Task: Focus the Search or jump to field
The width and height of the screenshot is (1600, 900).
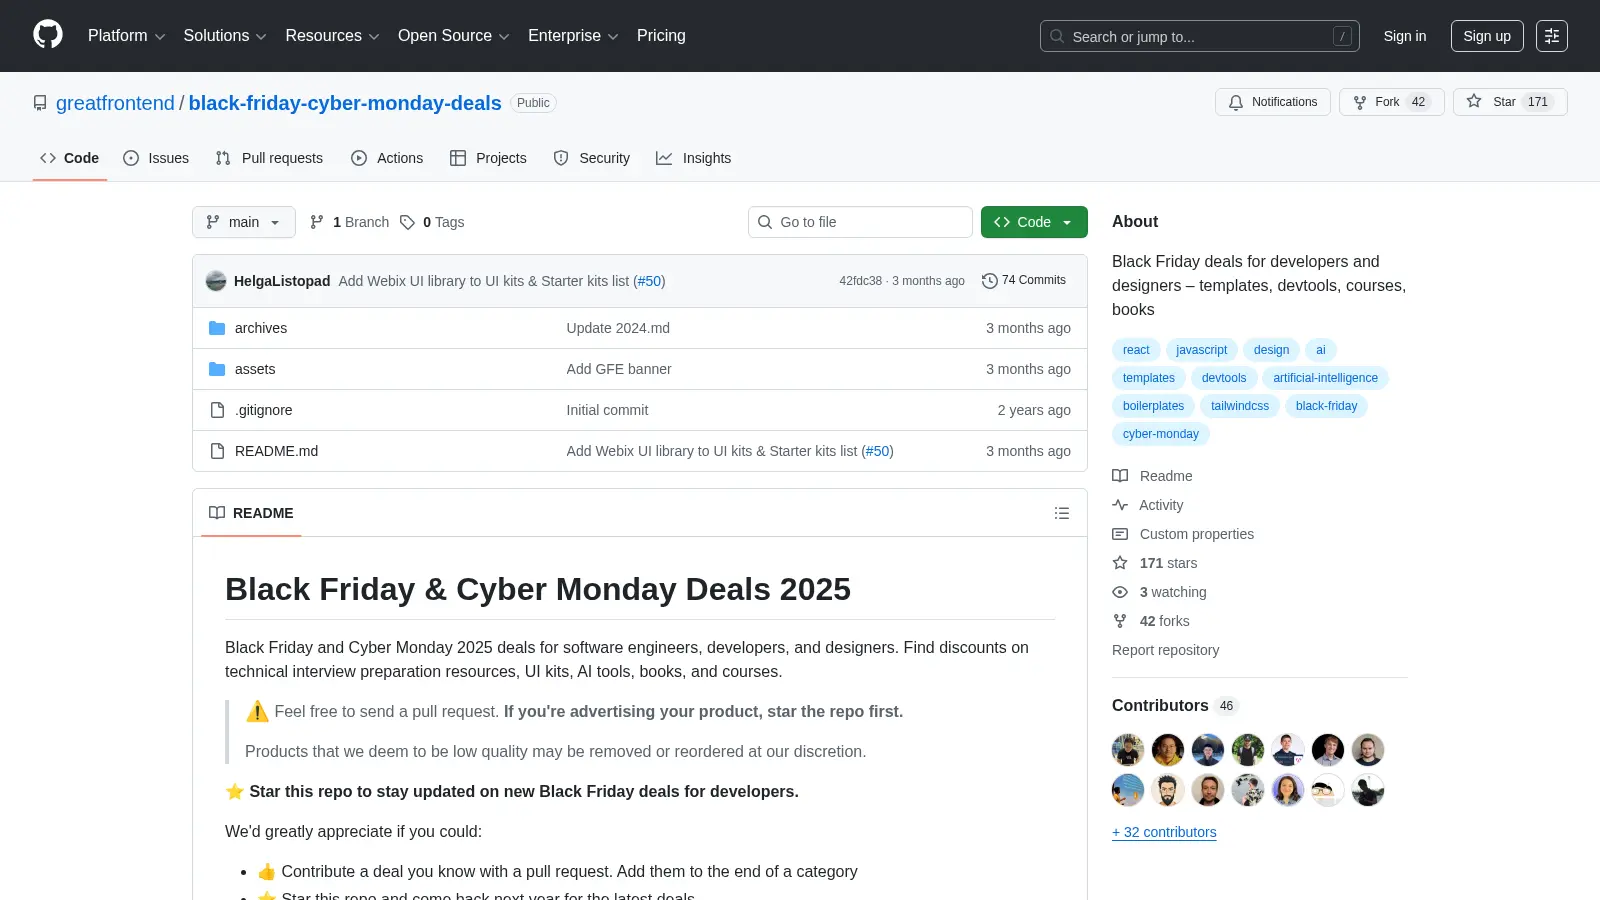Action: tap(1200, 36)
